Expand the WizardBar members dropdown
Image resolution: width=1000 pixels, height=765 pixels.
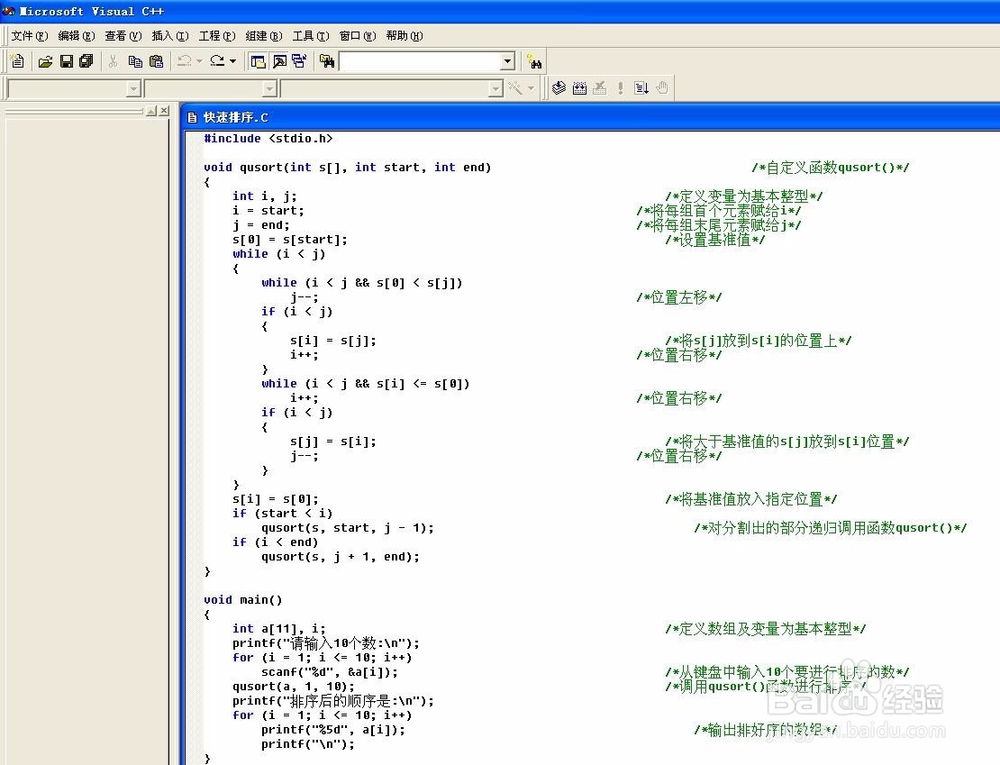pos(496,89)
